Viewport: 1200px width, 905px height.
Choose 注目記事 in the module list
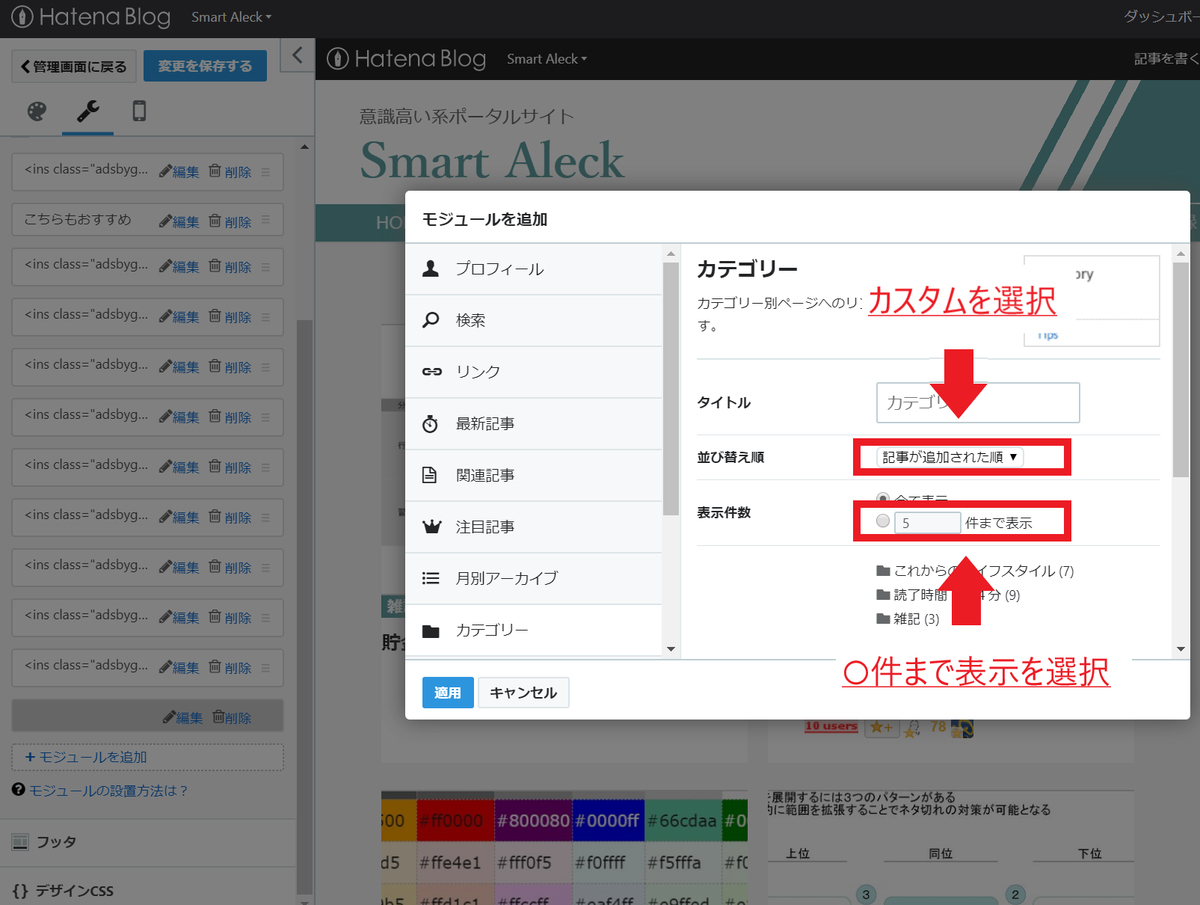click(x=533, y=527)
